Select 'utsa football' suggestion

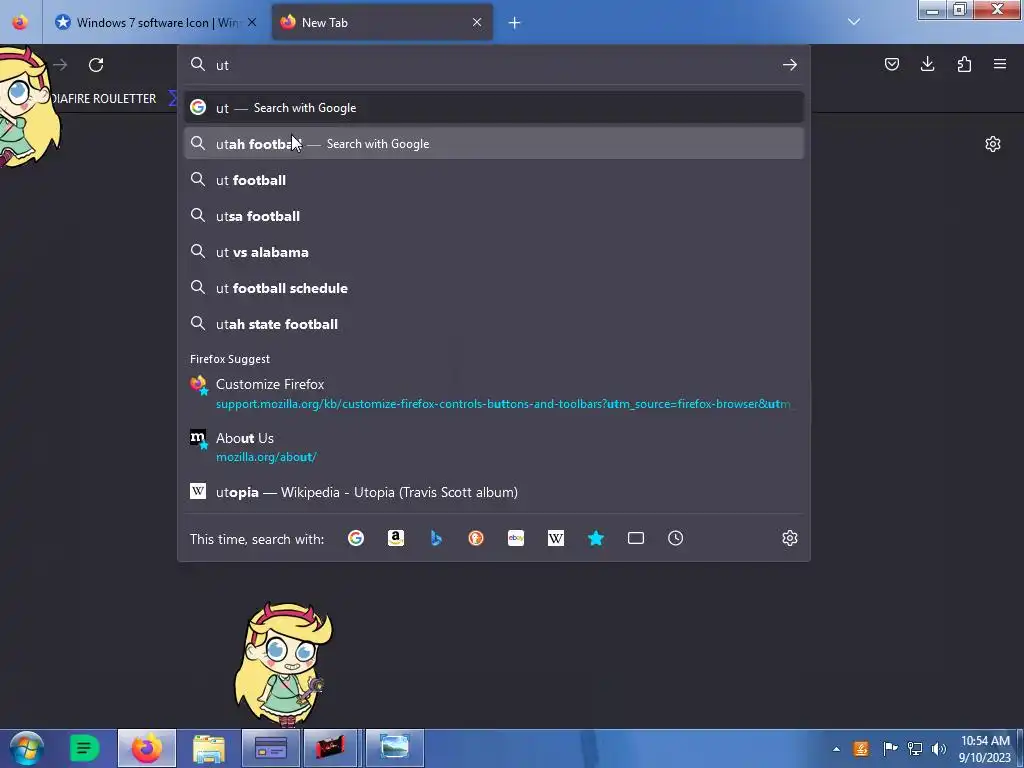tap(494, 216)
